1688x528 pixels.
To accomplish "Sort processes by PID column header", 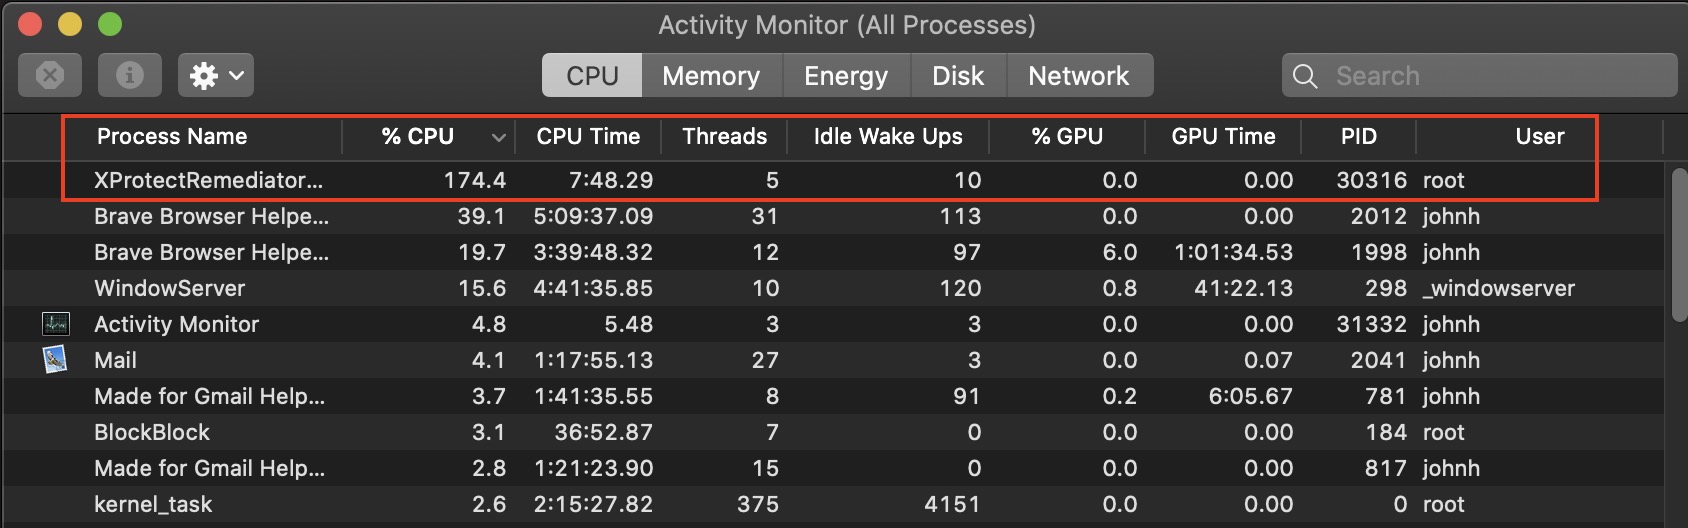I will pos(1358,137).
